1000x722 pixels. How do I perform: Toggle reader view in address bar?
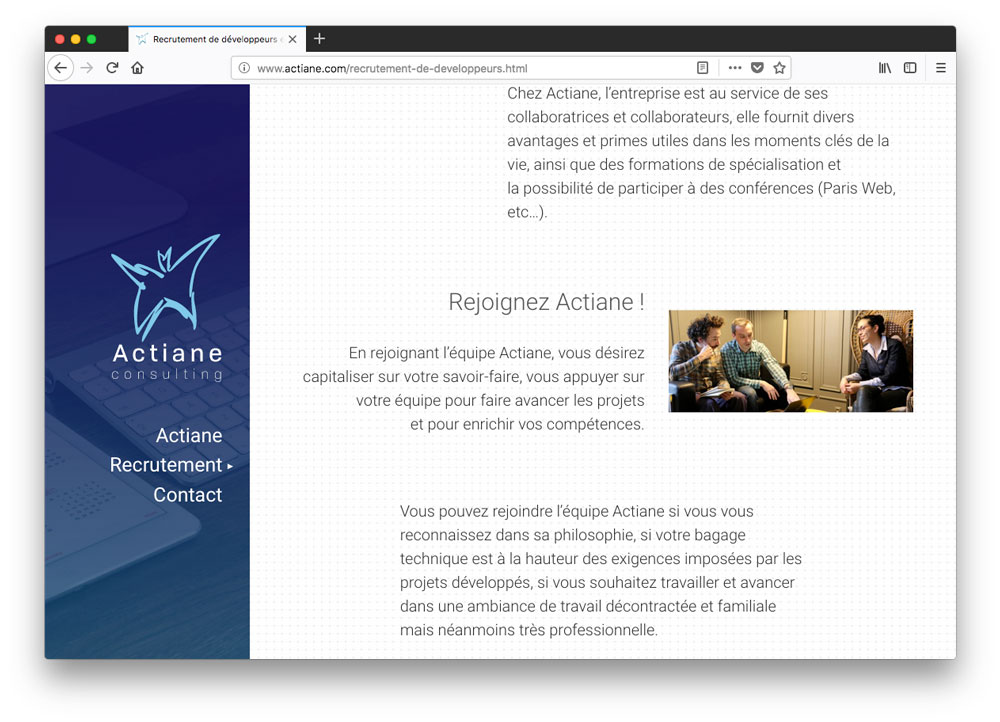[702, 68]
